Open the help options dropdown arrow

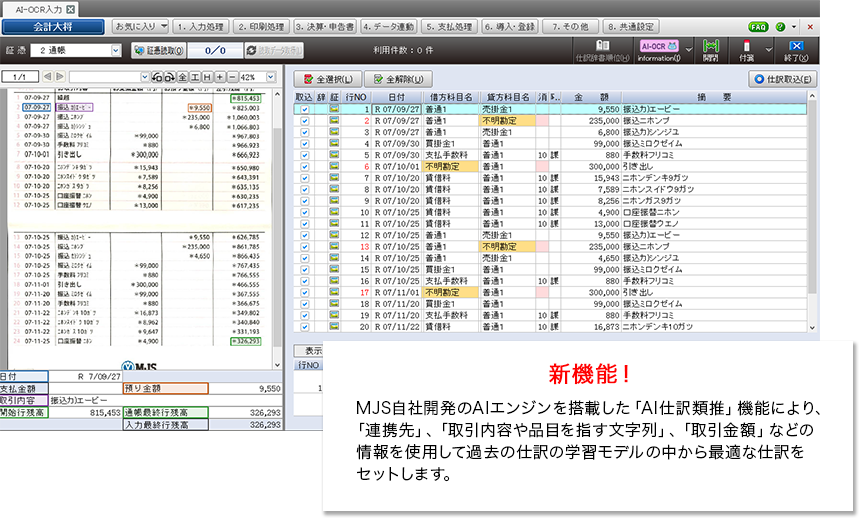794,27
